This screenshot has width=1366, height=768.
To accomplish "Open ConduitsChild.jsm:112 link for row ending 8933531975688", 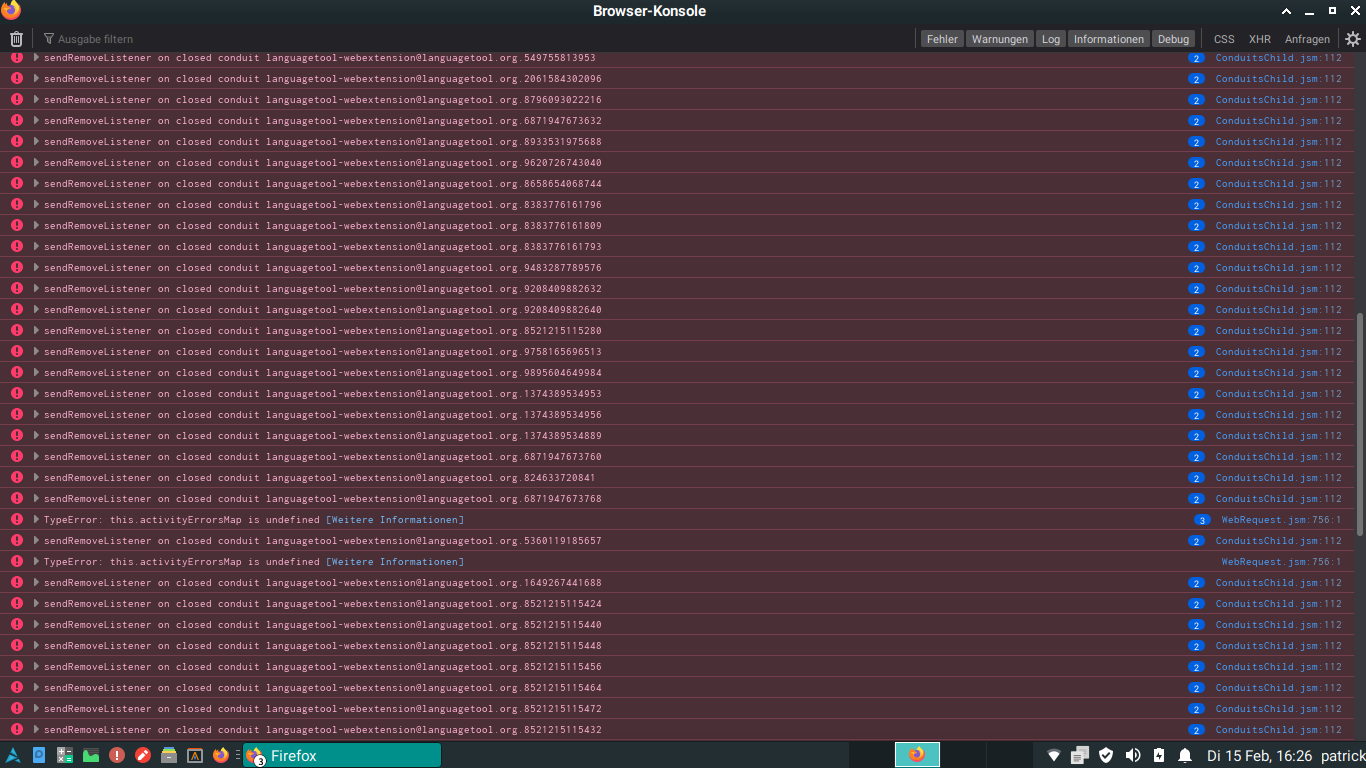I will point(1278,142).
